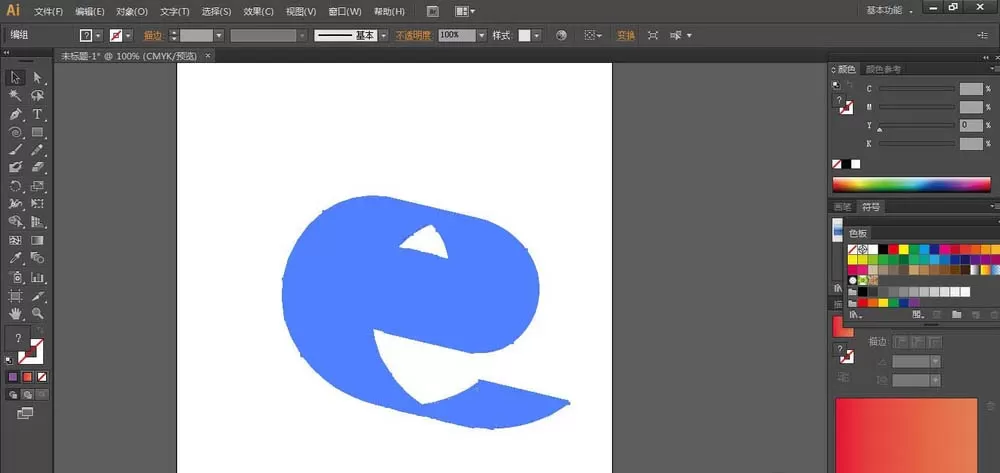Close the 未标题-1 document tab

(207, 56)
